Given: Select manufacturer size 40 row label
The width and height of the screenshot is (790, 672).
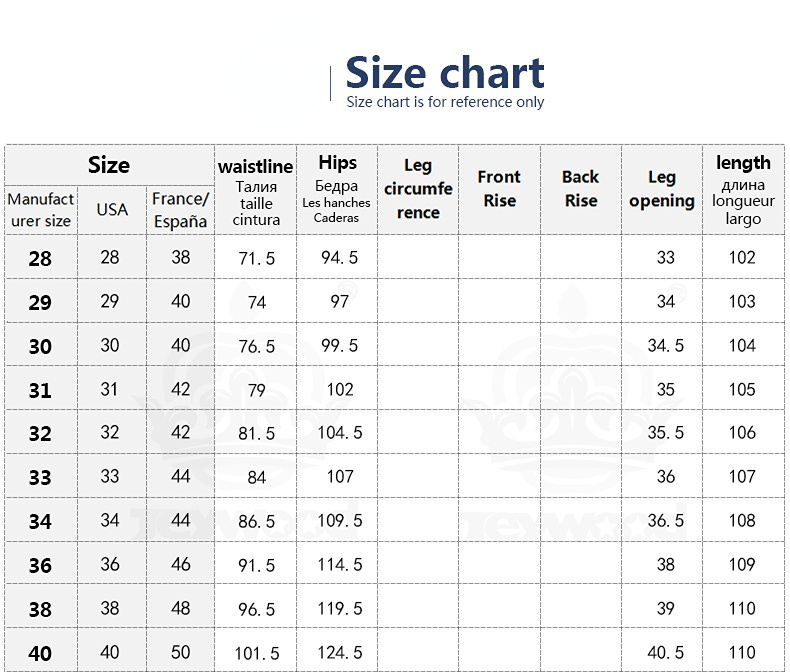Looking at the screenshot, I should 40,654.
